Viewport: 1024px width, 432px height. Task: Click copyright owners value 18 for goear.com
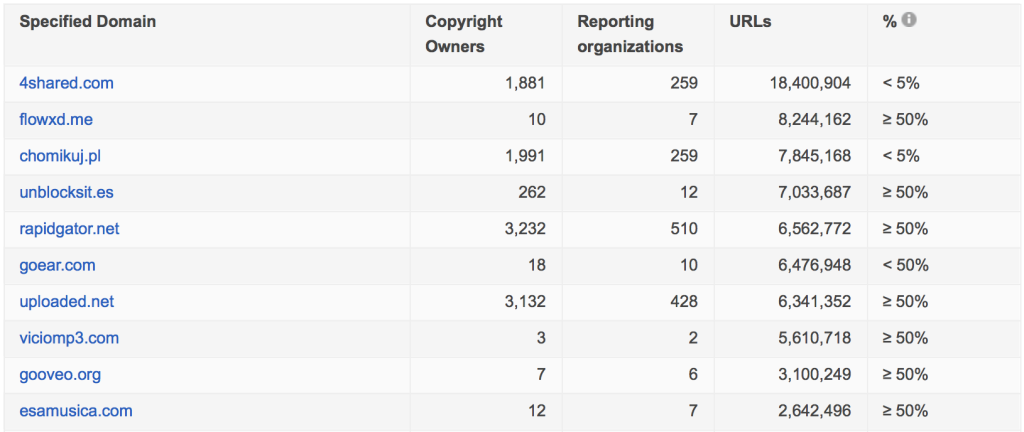point(538,266)
